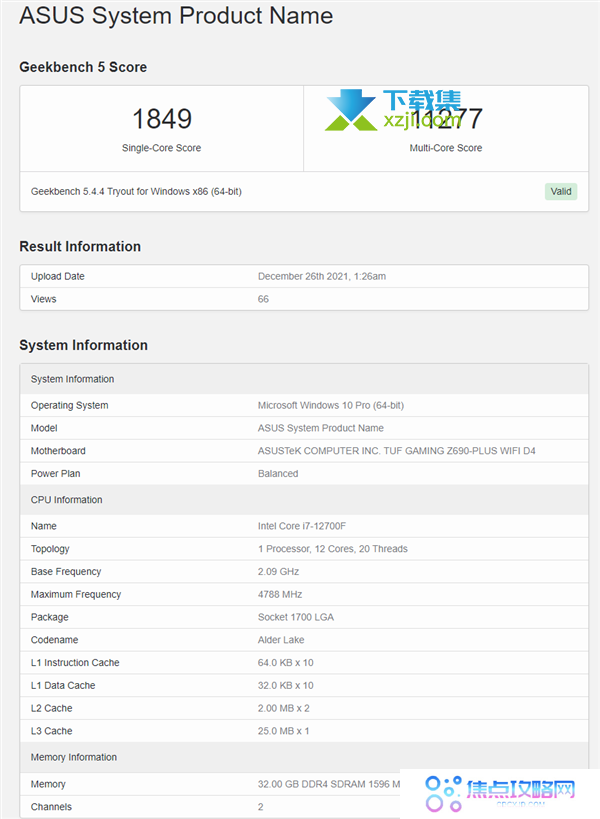Click the CPU Name row label
Viewport: 600px width, 819px height.
pyautogui.click(x=44, y=526)
